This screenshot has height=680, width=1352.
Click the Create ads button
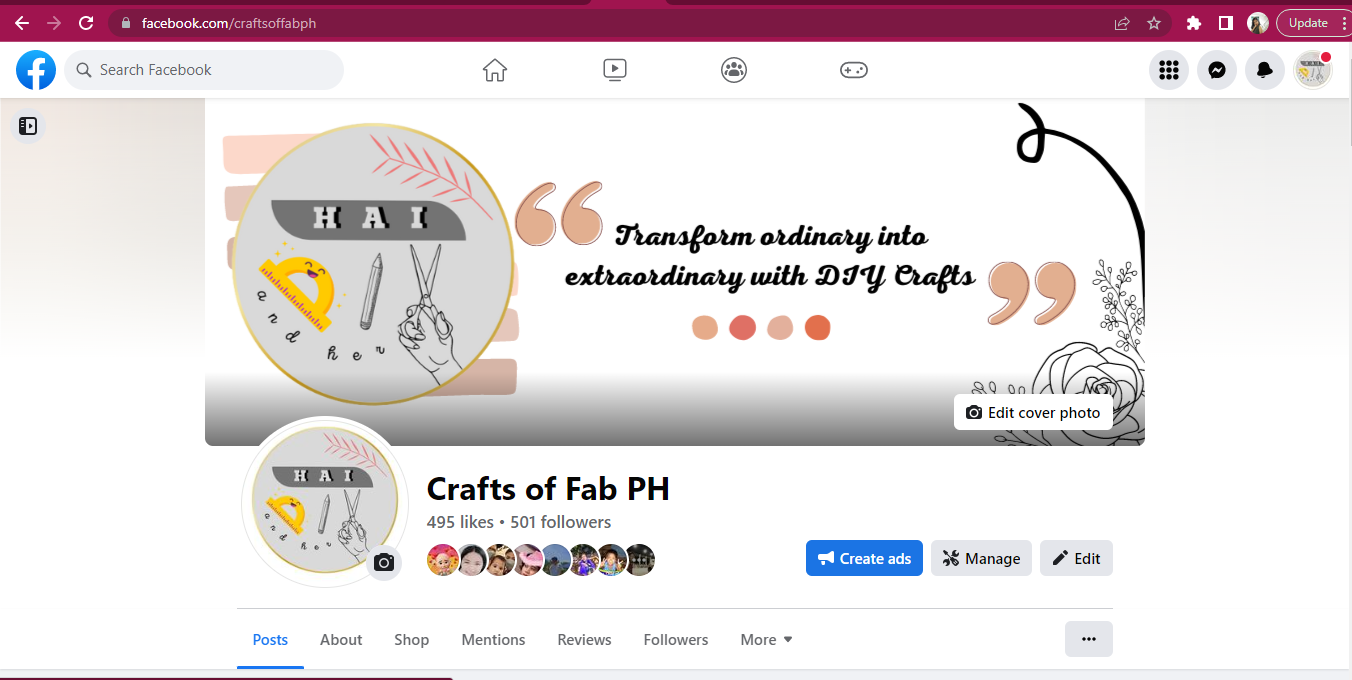[864, 558]
